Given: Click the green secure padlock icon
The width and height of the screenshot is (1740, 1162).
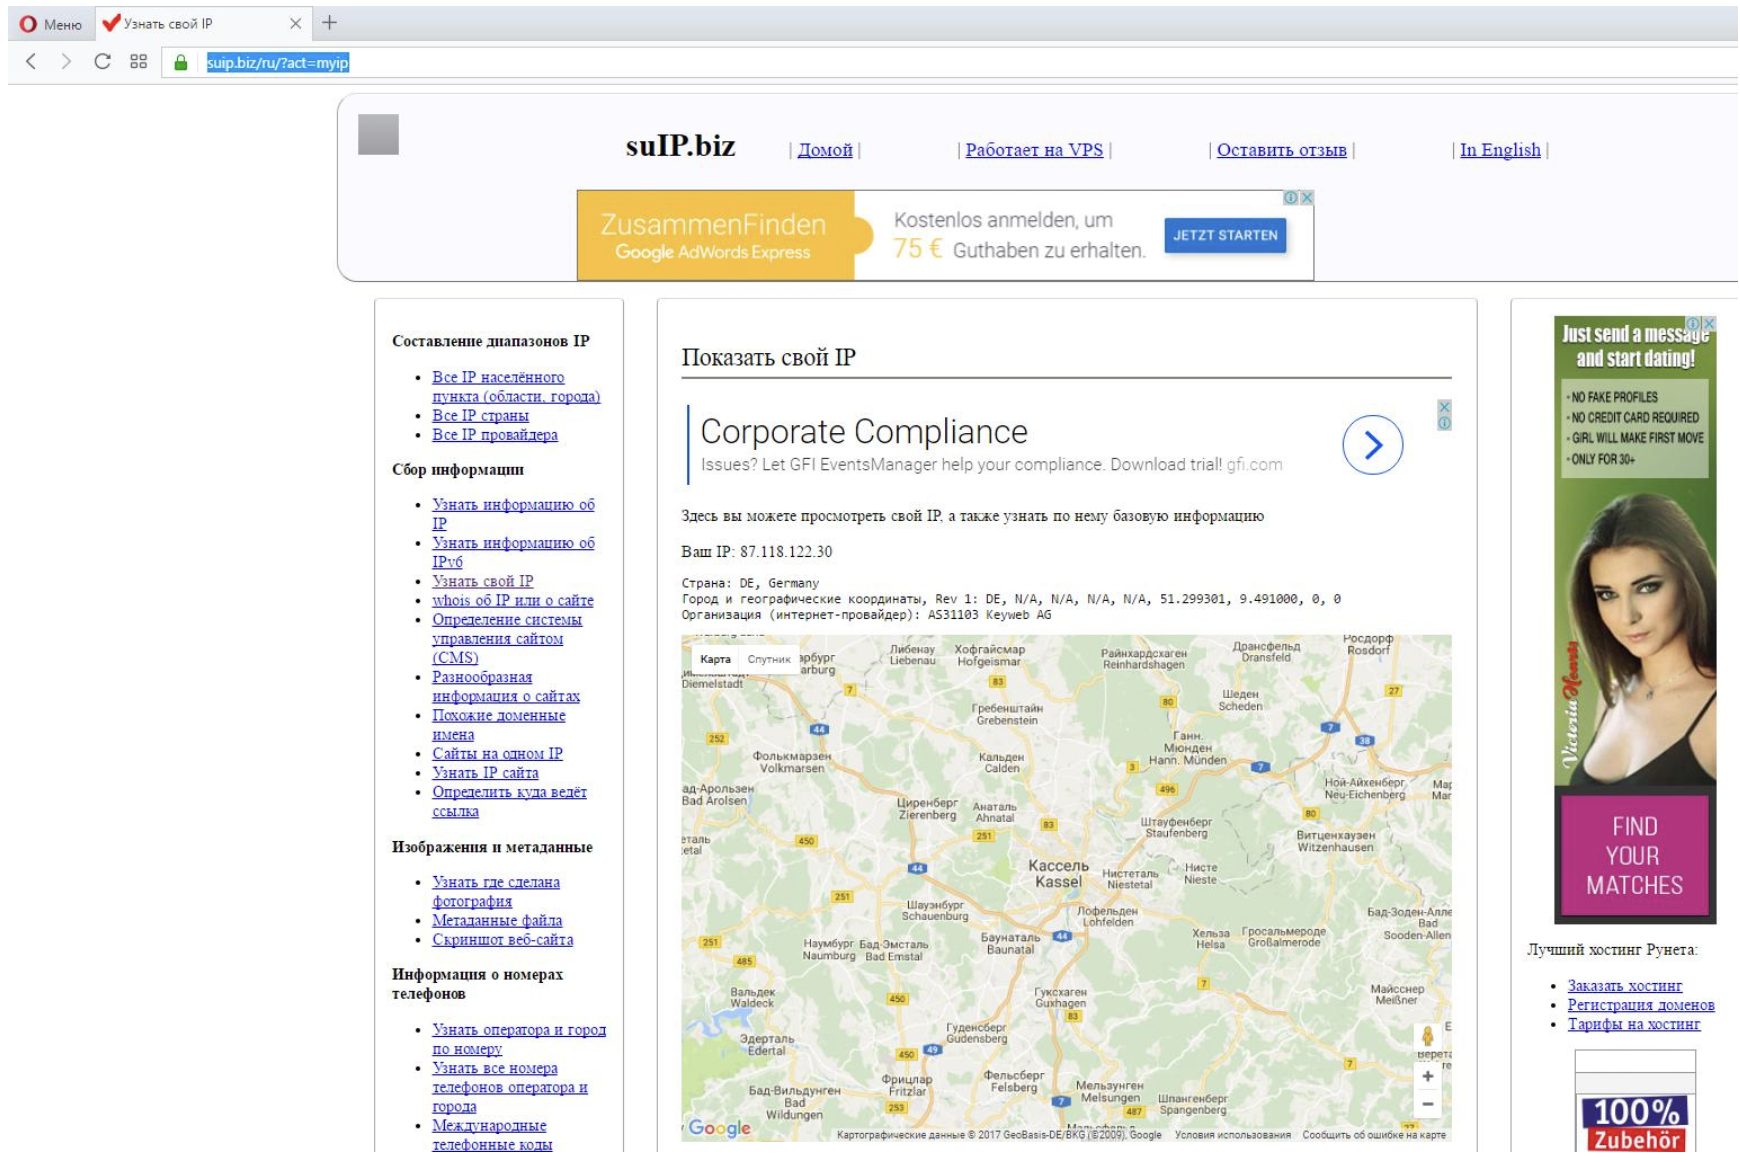Looking at the screenshot, I should tap(181, 63).
